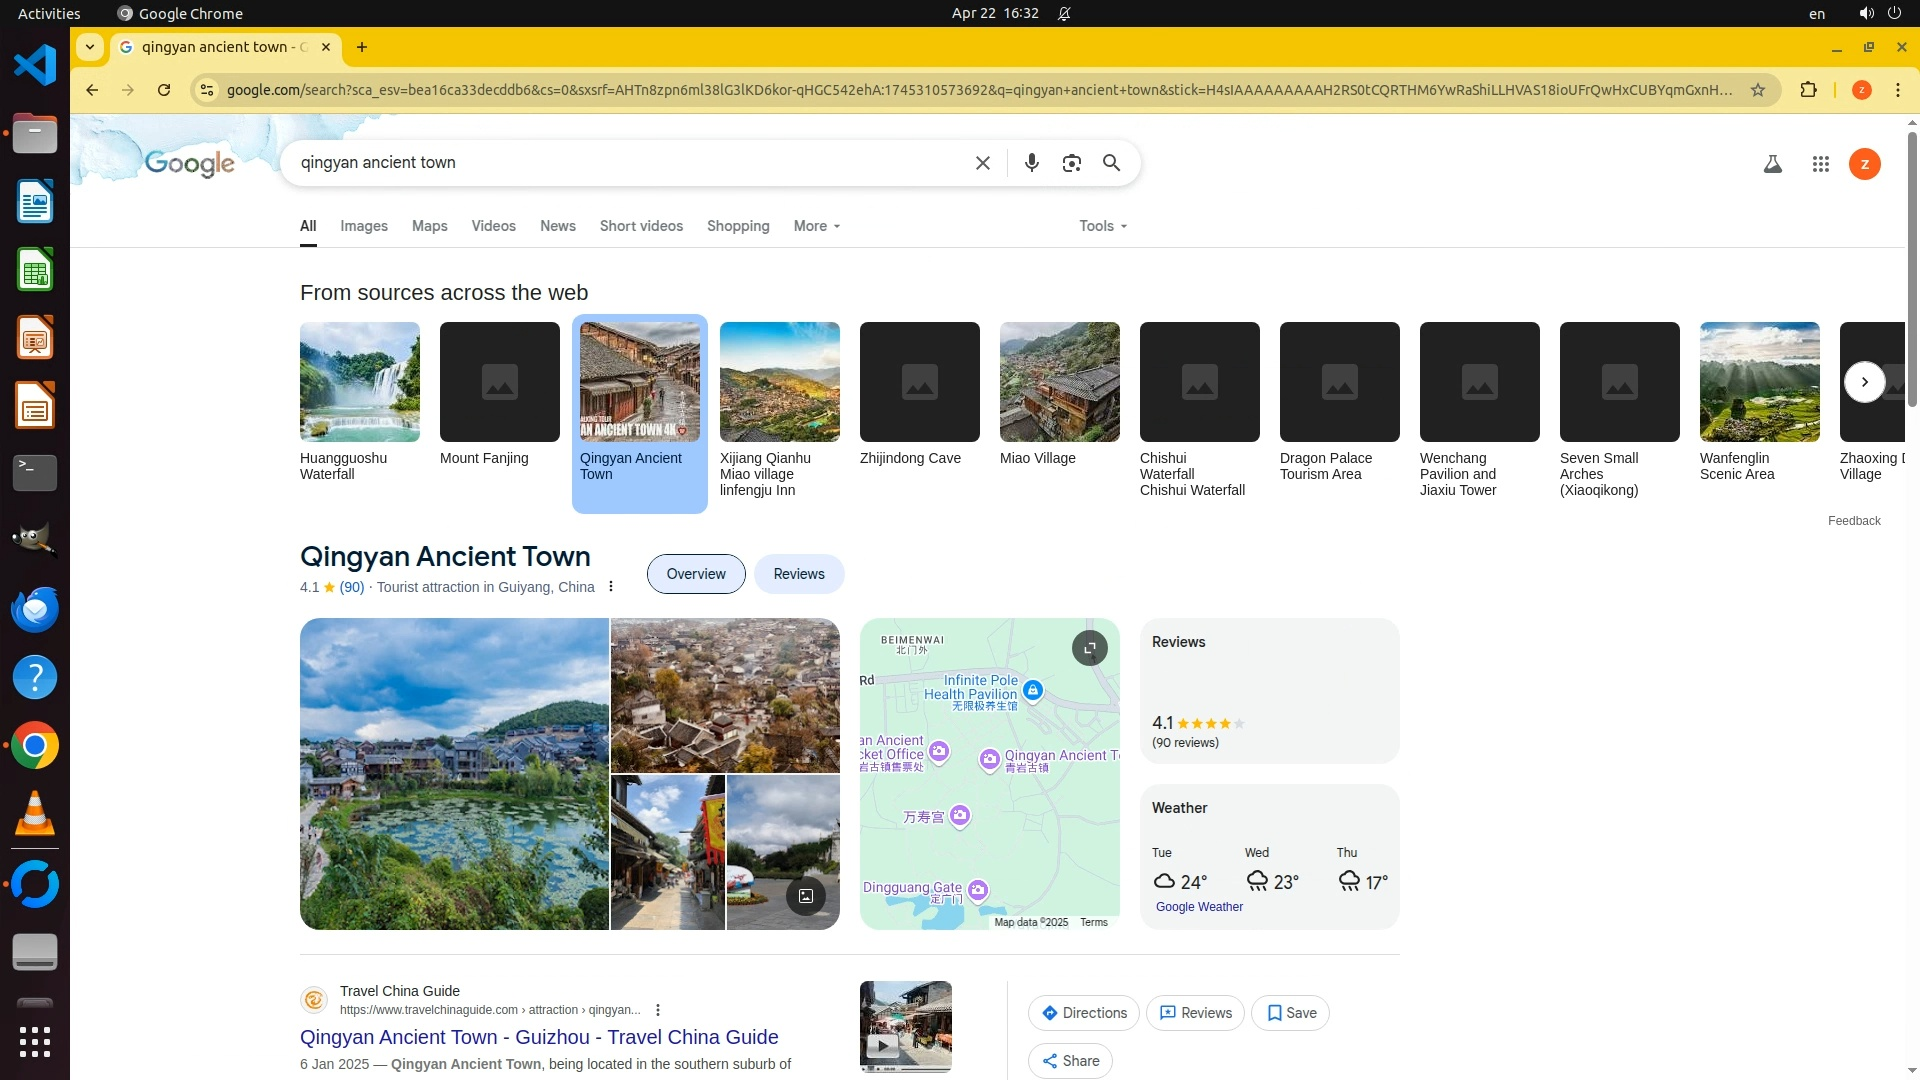The width and height of the screenshot is (1920, 1080).
Task: Clear the search box with the X icon
Action: 982,163
